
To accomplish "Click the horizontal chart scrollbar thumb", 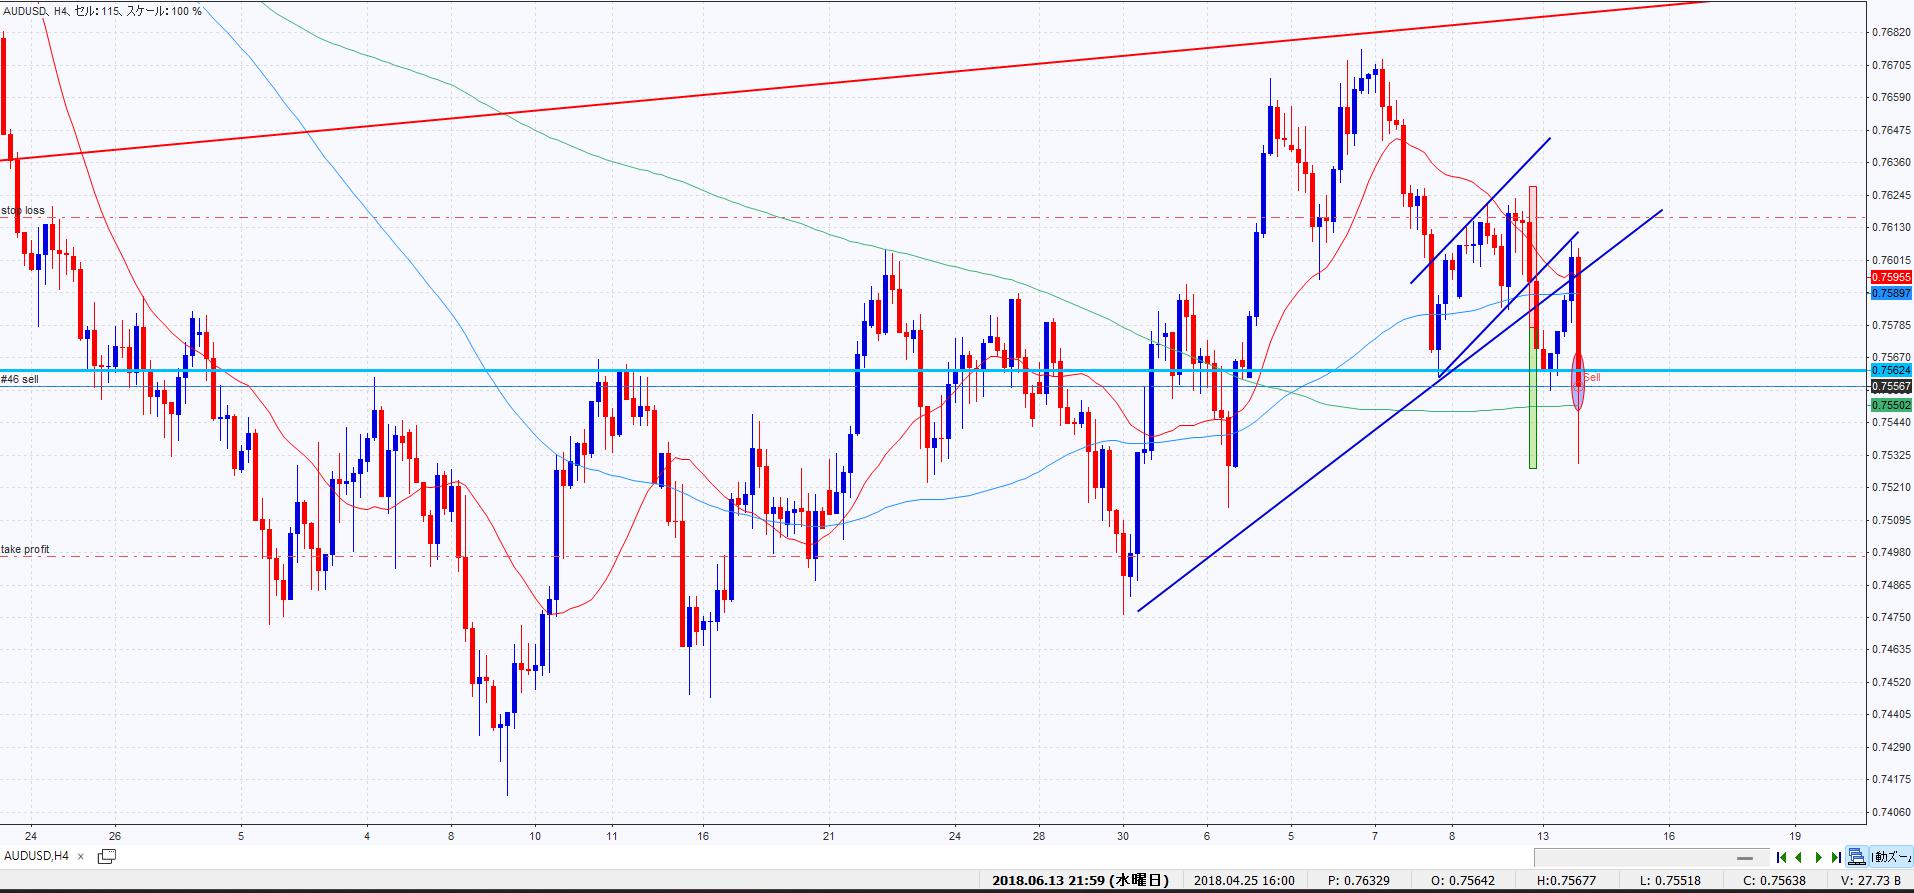I will pyautogui.click(x=1745, y=858).
